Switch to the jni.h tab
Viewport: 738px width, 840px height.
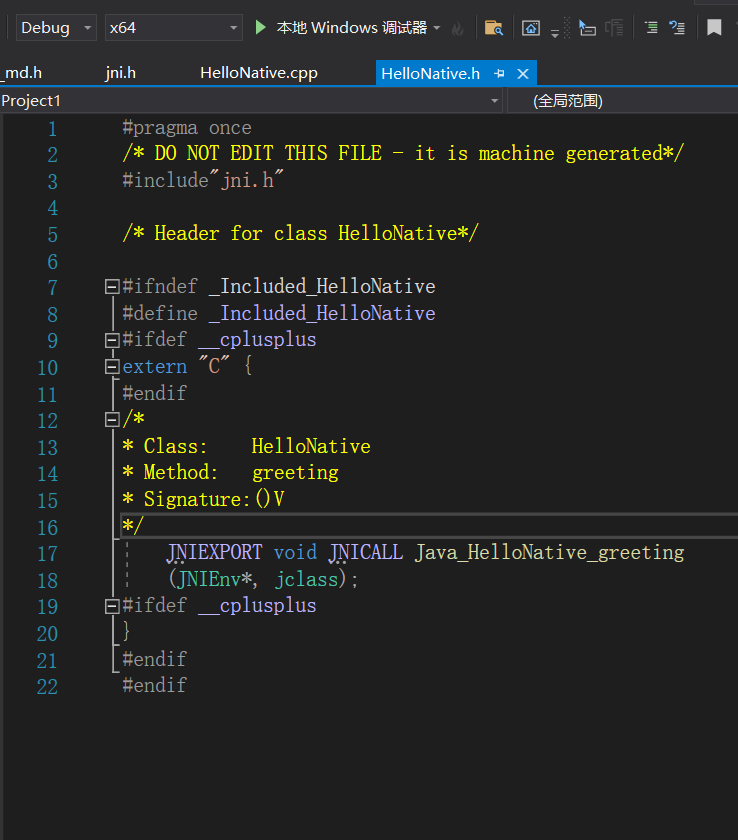point(120,73)
